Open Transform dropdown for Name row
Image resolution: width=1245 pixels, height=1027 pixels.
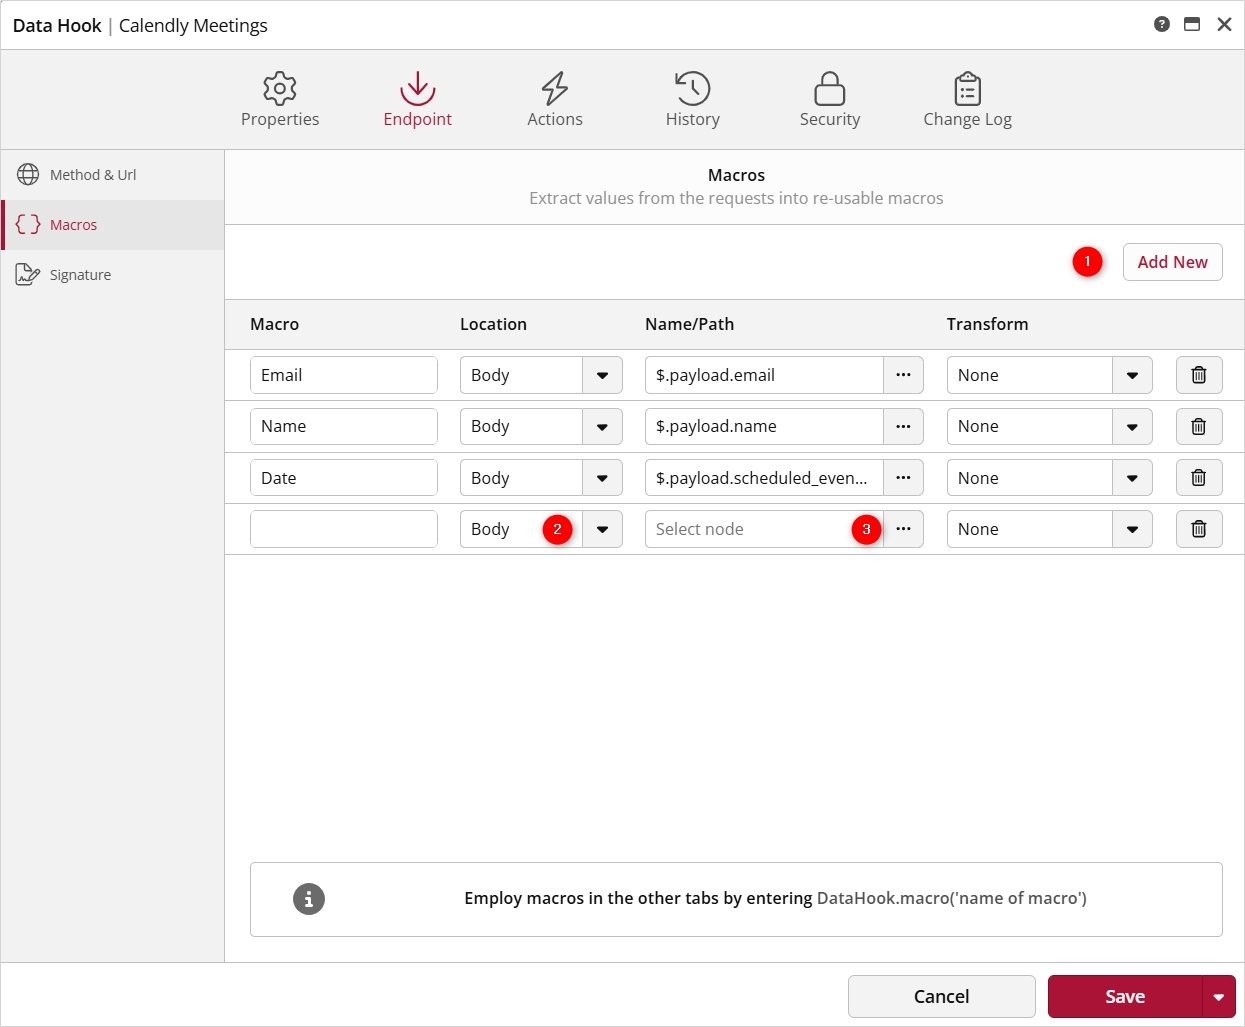(x=1132, y=427)
